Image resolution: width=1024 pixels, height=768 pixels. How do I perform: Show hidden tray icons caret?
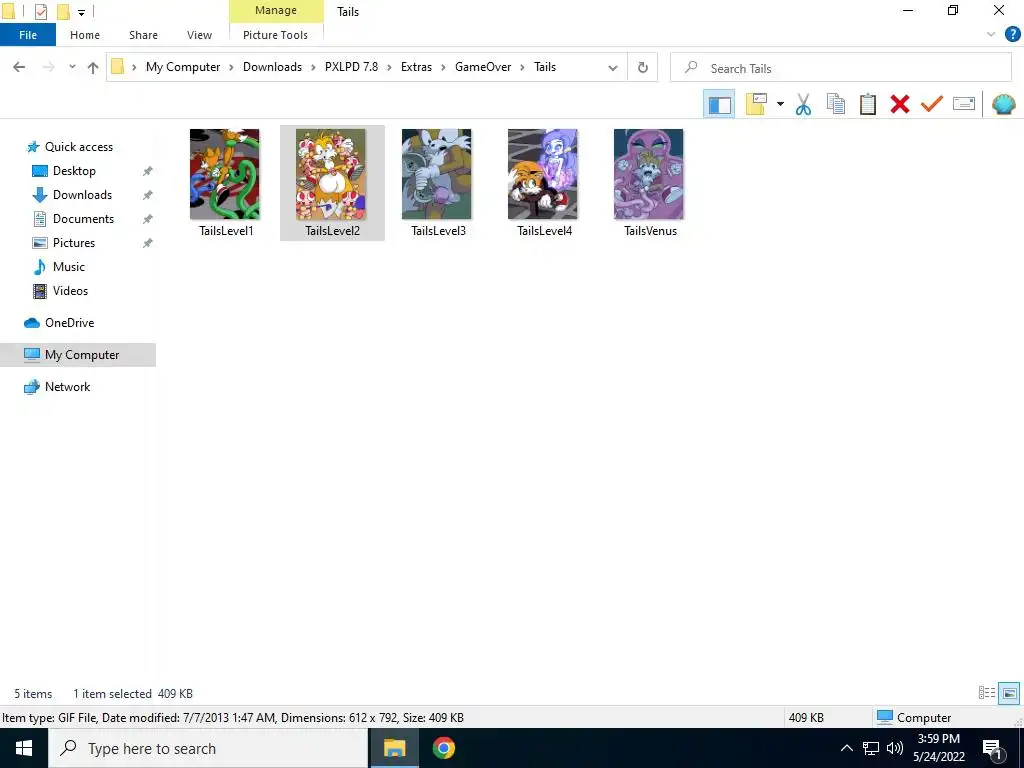(x=846, y=748)
